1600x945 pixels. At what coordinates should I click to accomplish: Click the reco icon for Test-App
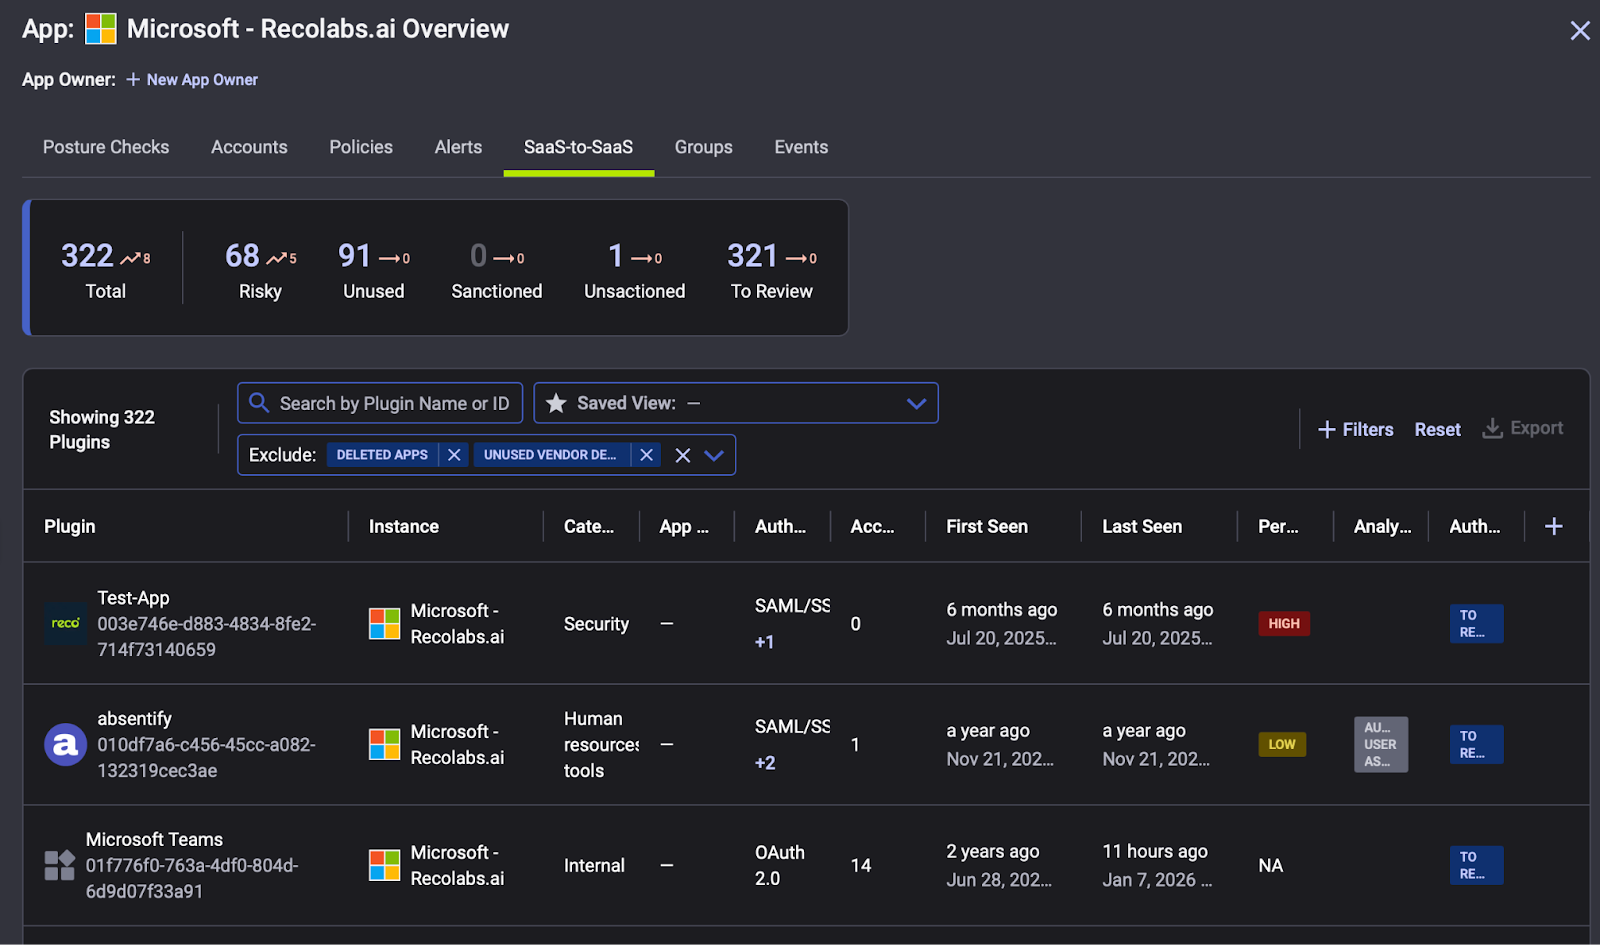tap(65, 623)
